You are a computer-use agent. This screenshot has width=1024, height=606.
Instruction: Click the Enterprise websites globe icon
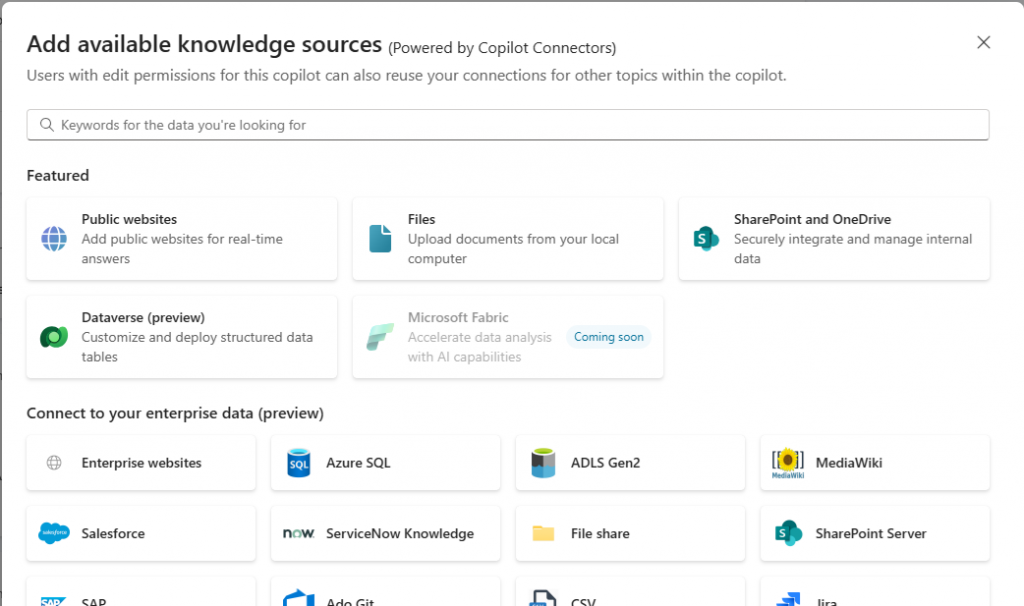pos(54,463)
